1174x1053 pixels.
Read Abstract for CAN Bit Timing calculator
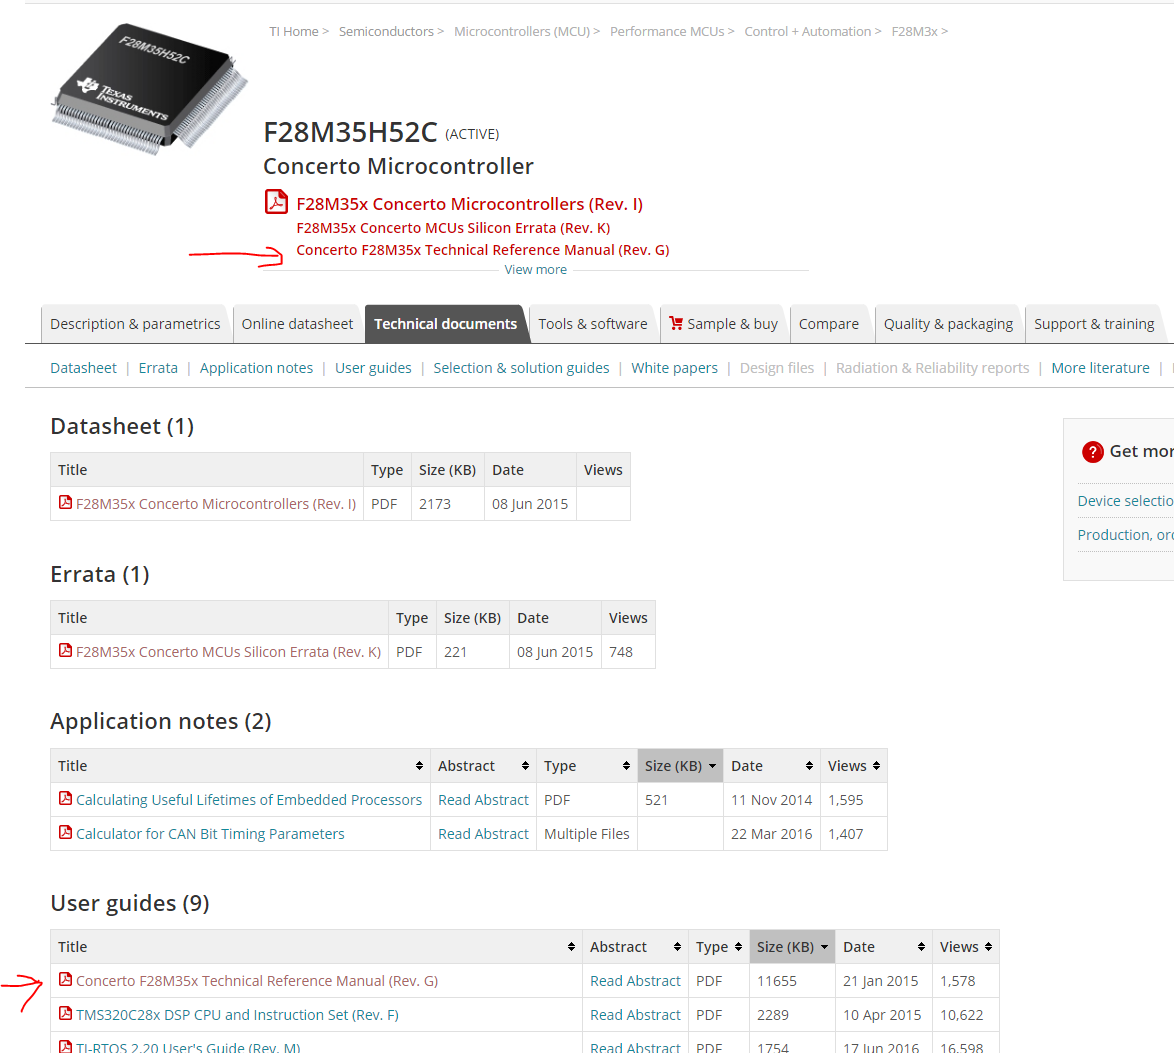point(483,834)
